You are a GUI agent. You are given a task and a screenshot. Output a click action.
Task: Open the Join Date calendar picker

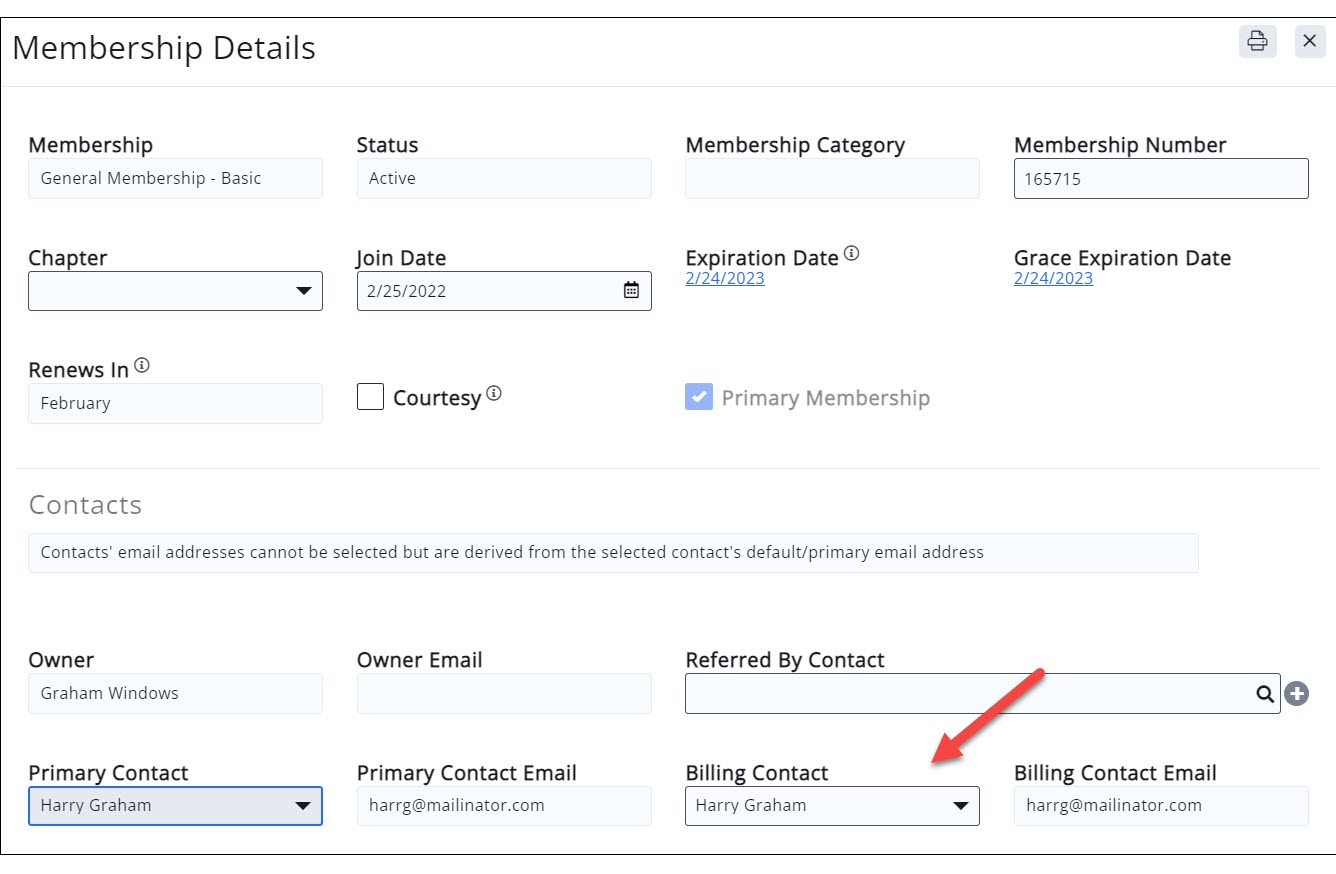[631, 291]
